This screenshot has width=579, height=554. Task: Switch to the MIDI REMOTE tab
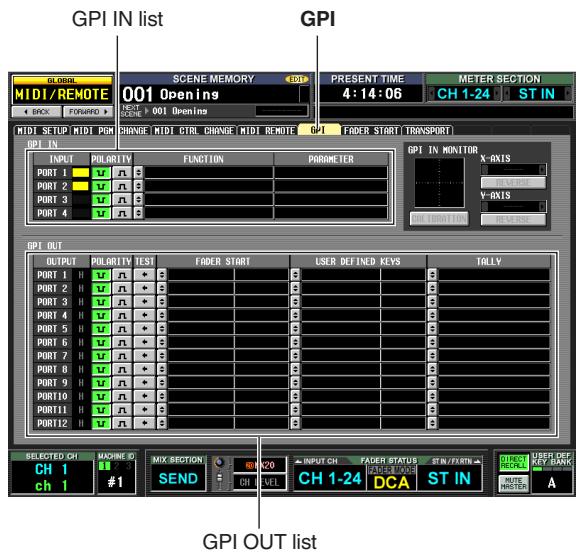(x=267, y=131)
